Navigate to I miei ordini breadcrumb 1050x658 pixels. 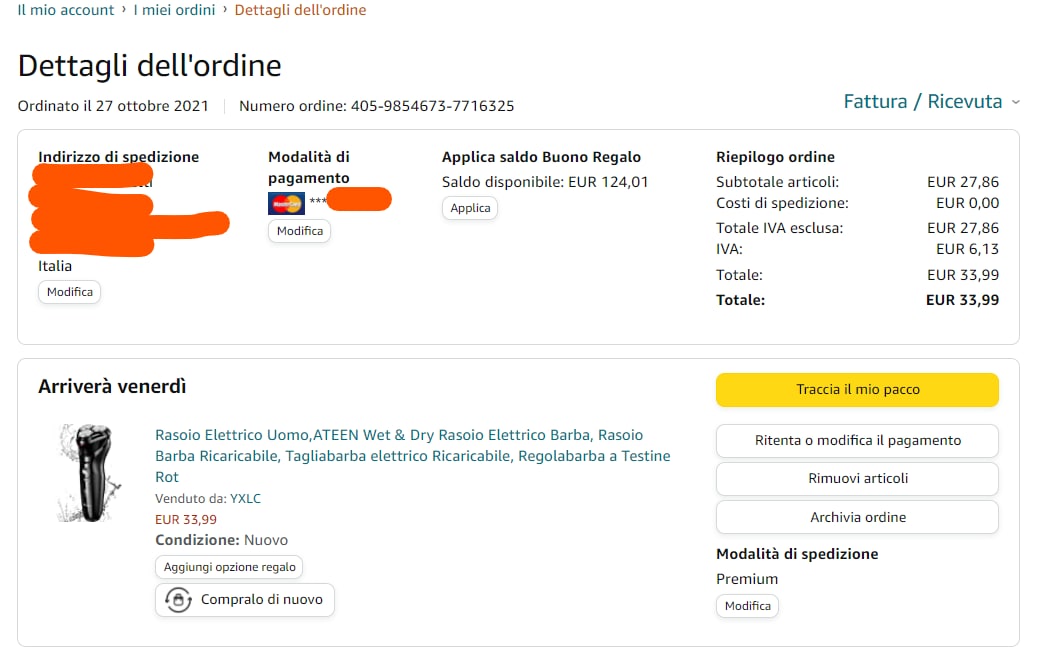point(175,10)
